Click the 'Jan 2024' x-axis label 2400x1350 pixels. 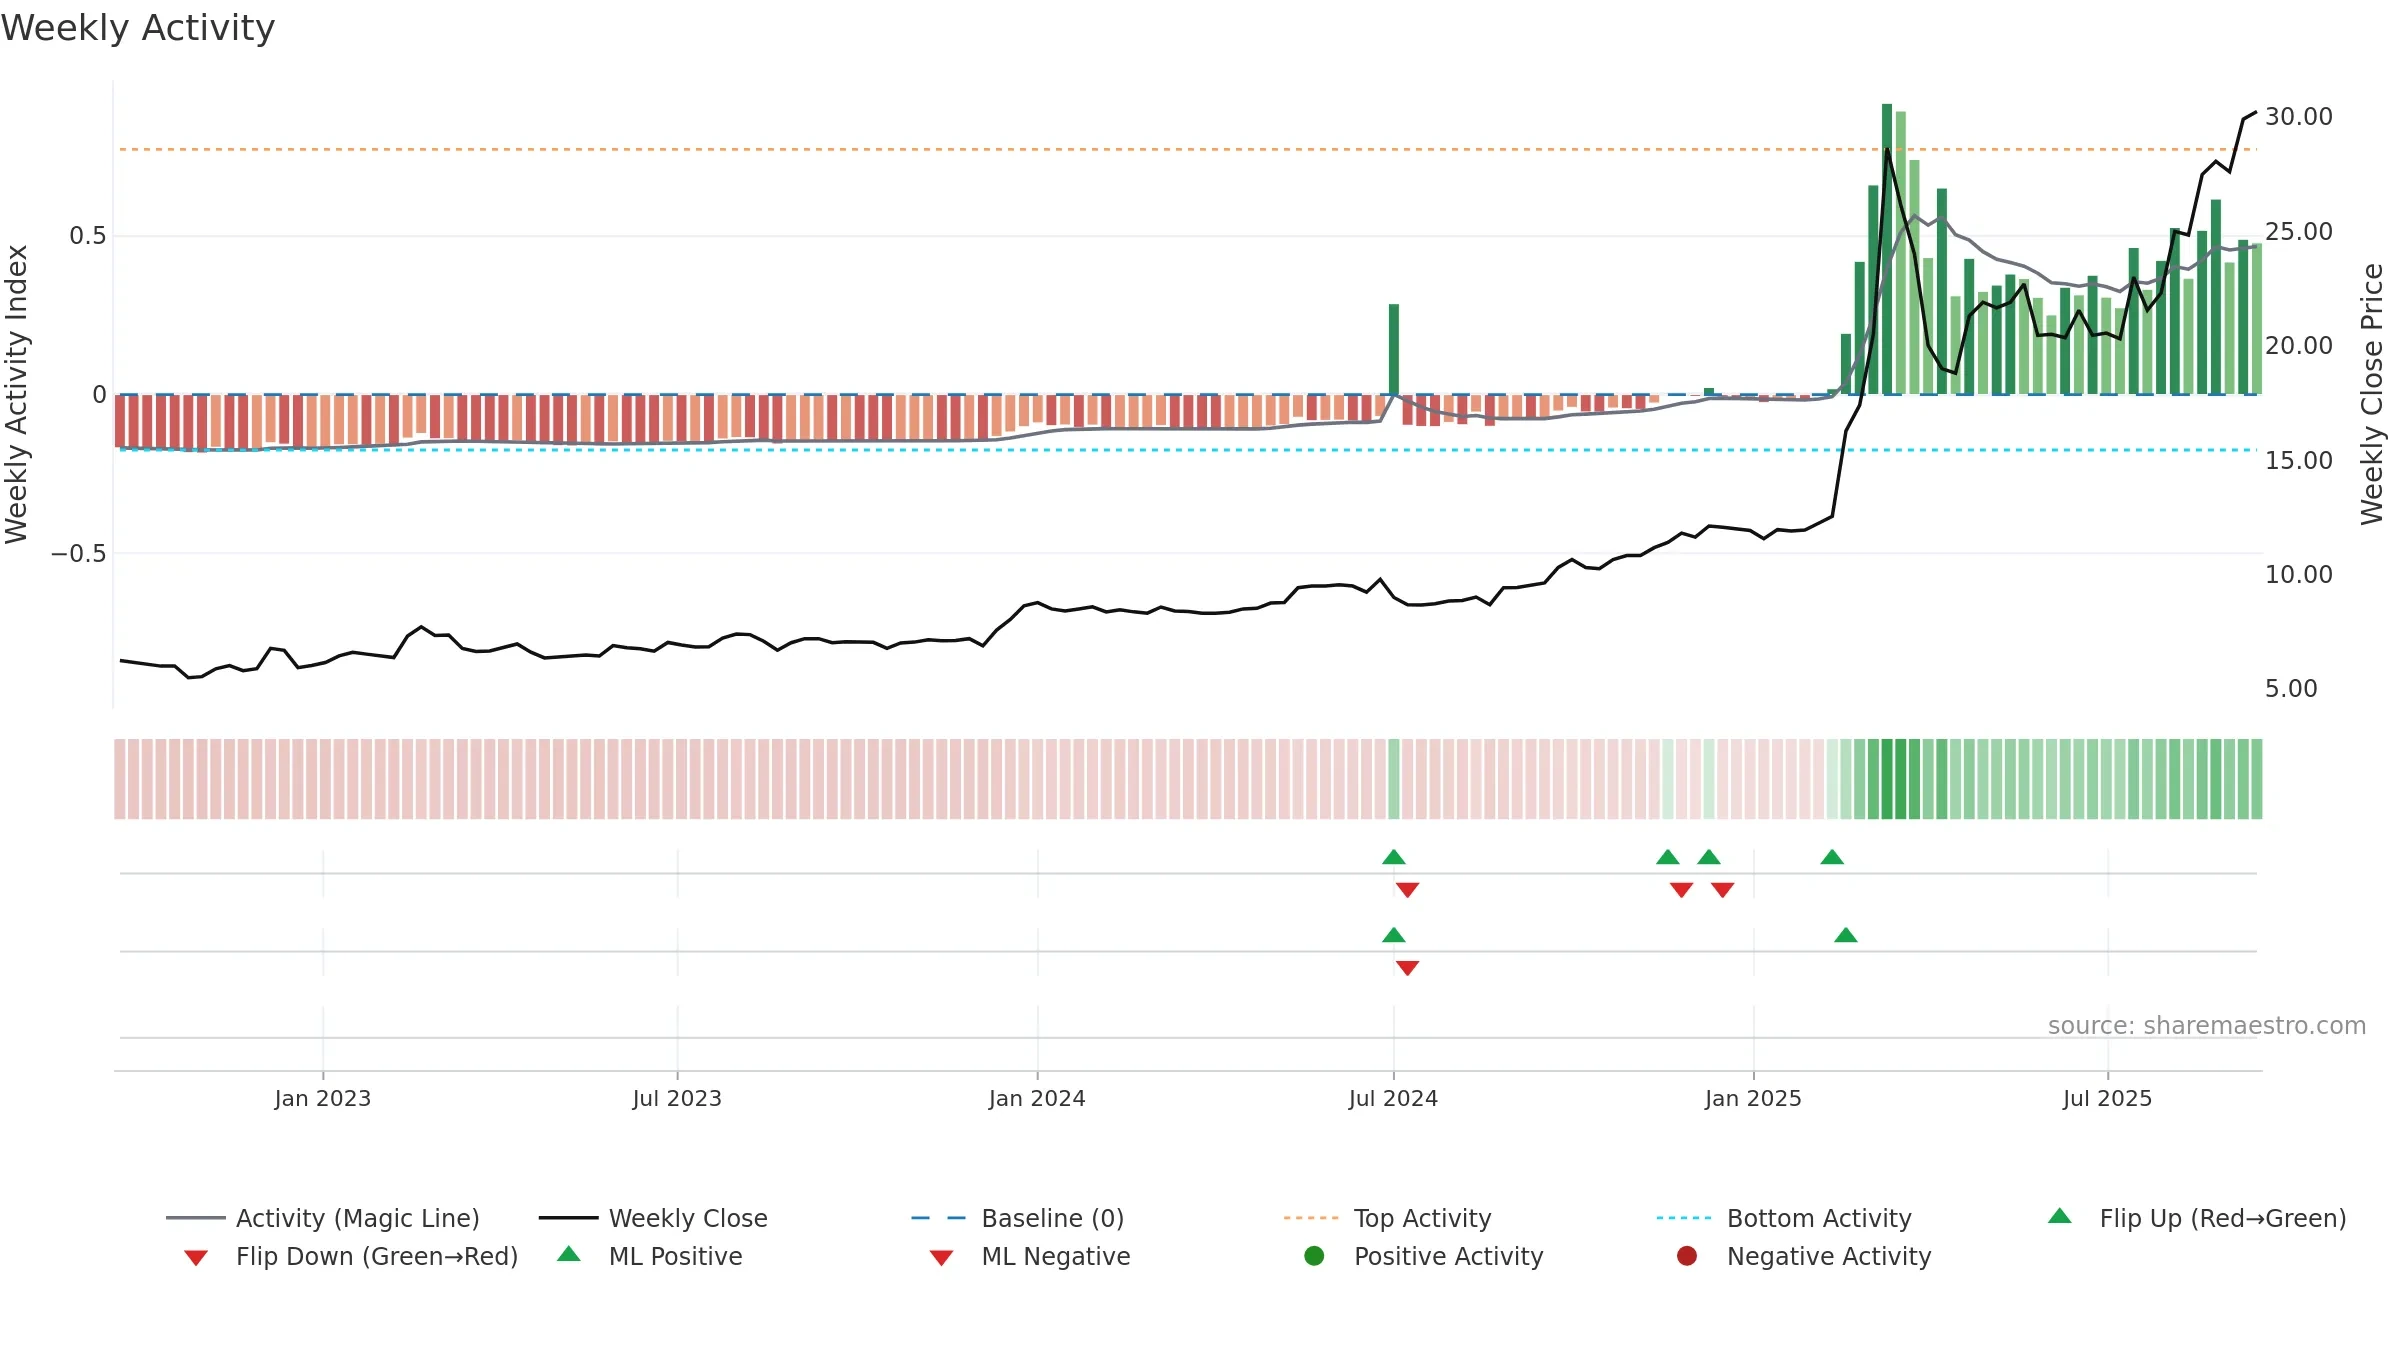(x=1037, y=1098)
